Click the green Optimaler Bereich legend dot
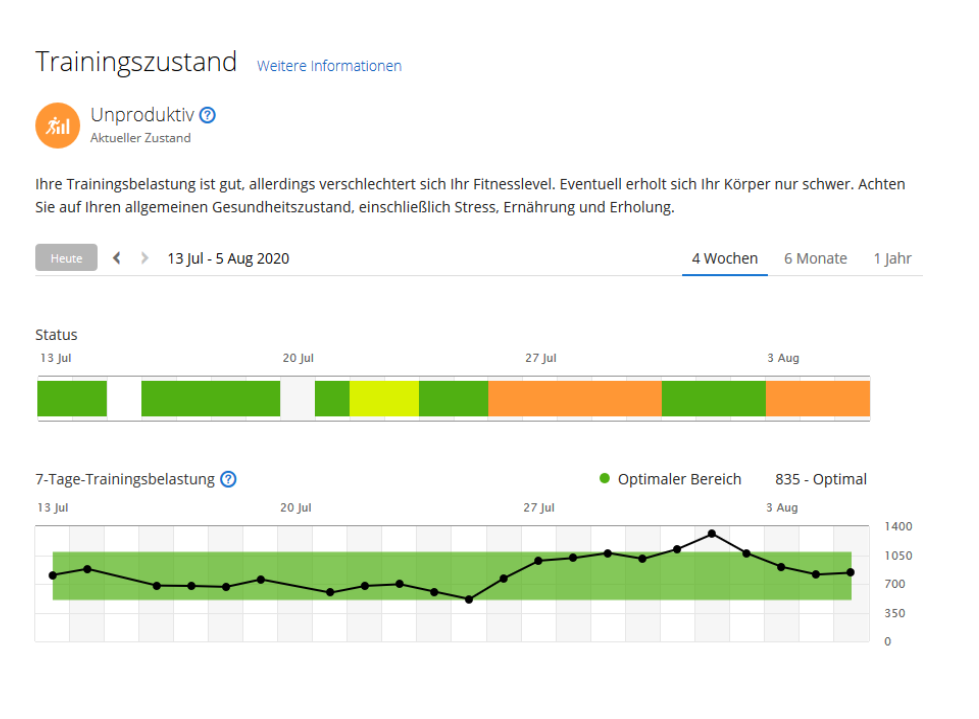Image resolution: width=979 pixels, height=719 pixels. [x=604, y=479]
